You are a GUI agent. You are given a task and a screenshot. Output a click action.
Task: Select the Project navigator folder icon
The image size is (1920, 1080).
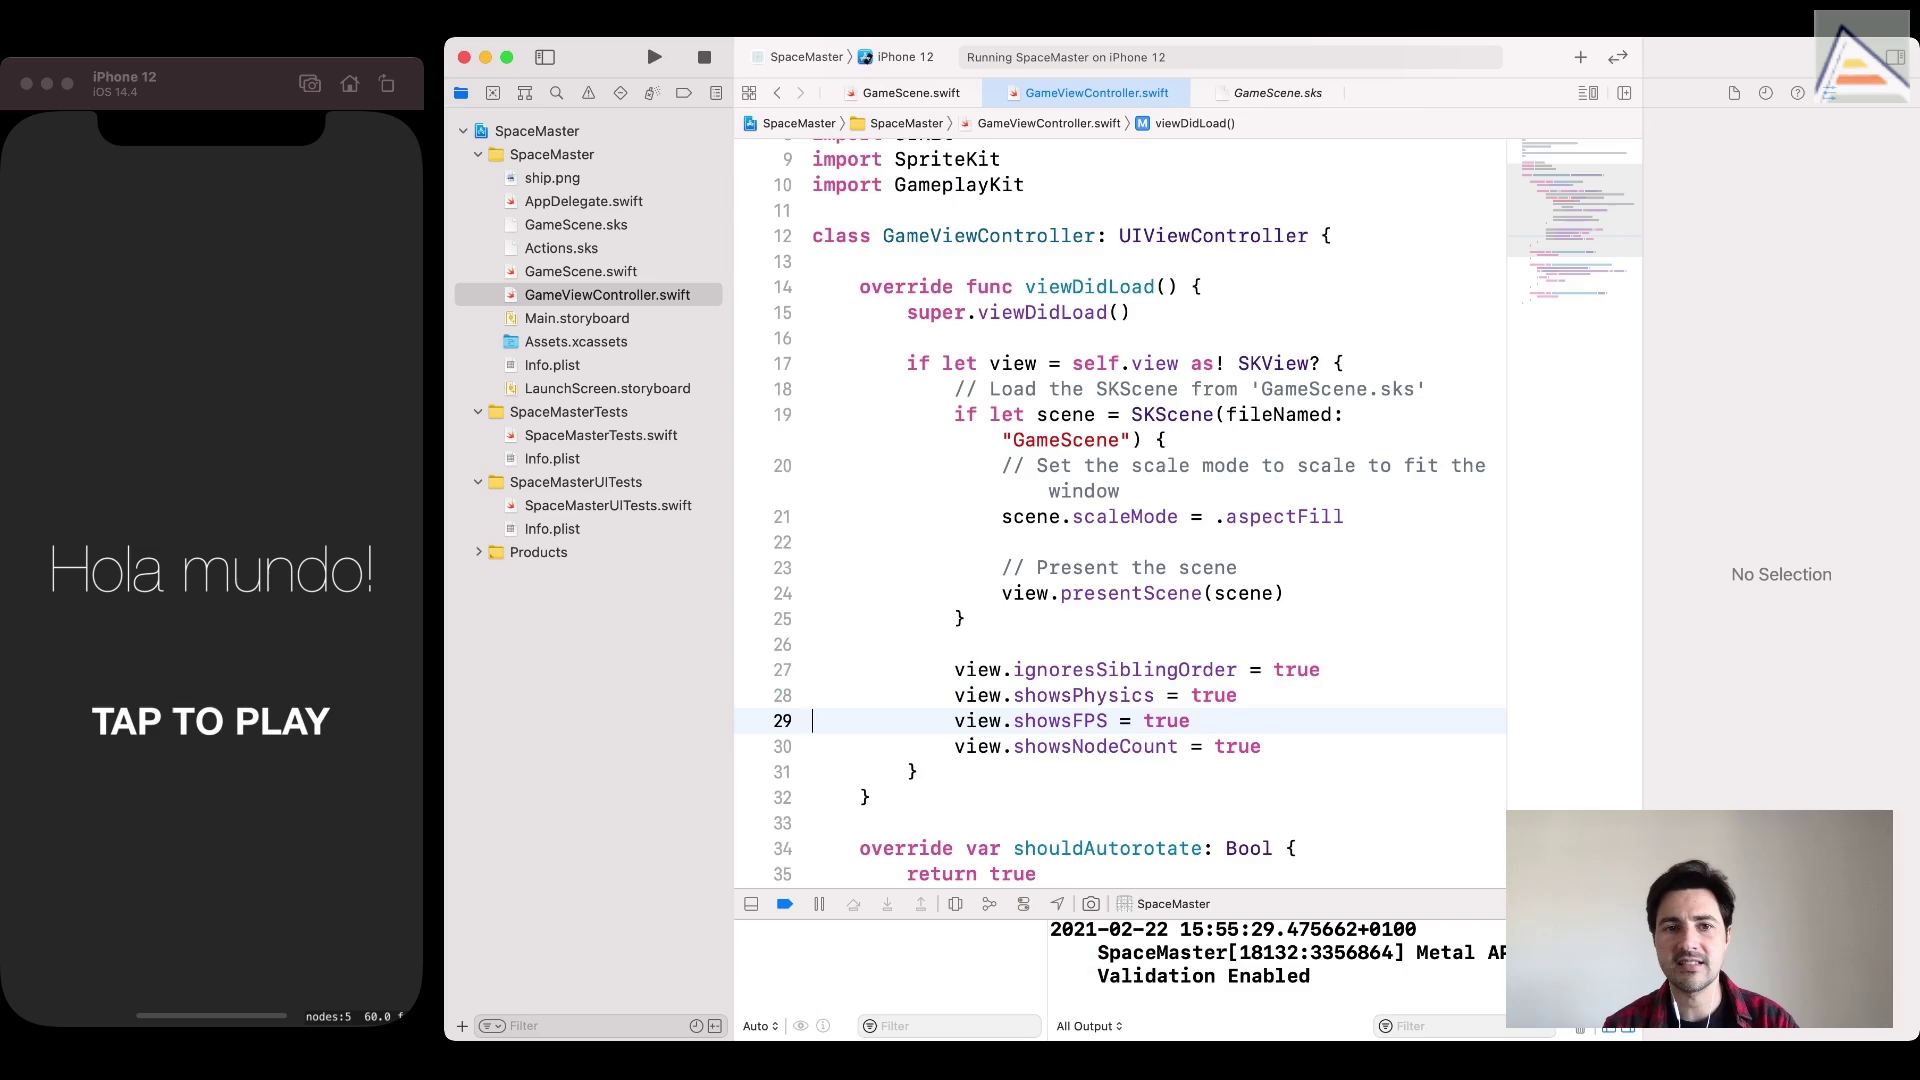[x=461, y=93]
